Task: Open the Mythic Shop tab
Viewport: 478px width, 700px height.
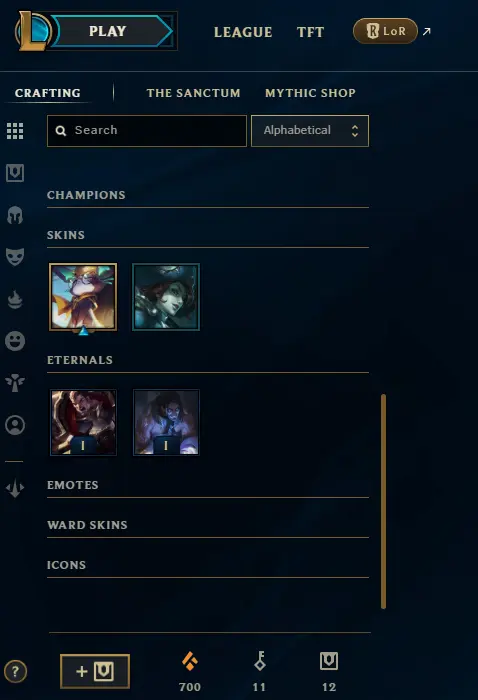Action: 310,93
